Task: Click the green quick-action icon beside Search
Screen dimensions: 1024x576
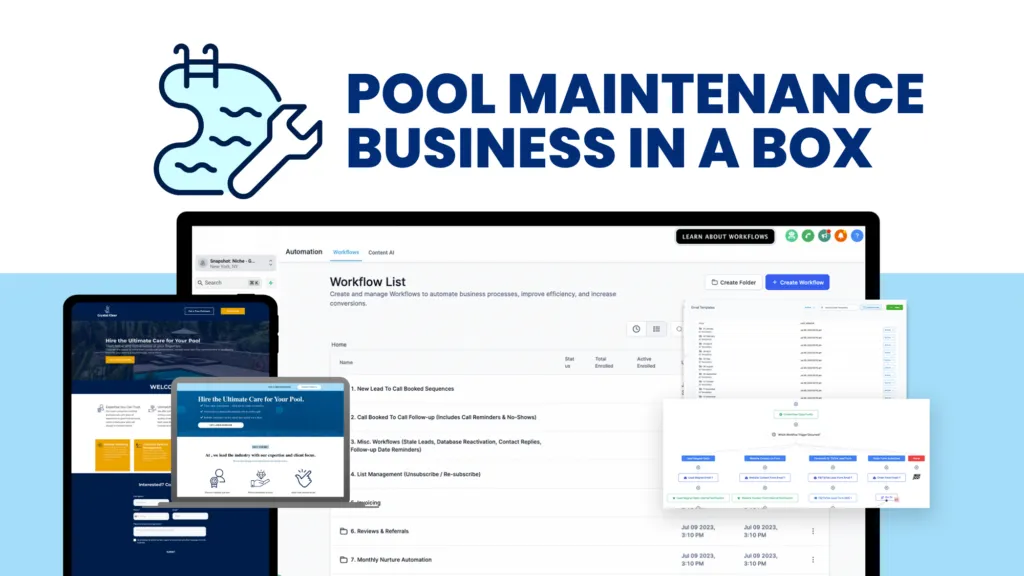Action: coord(270,283)
